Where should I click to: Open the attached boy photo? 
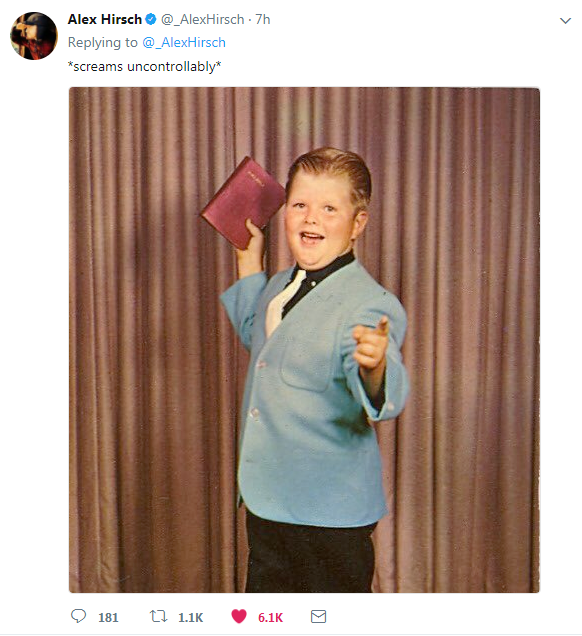pos(304,340)
